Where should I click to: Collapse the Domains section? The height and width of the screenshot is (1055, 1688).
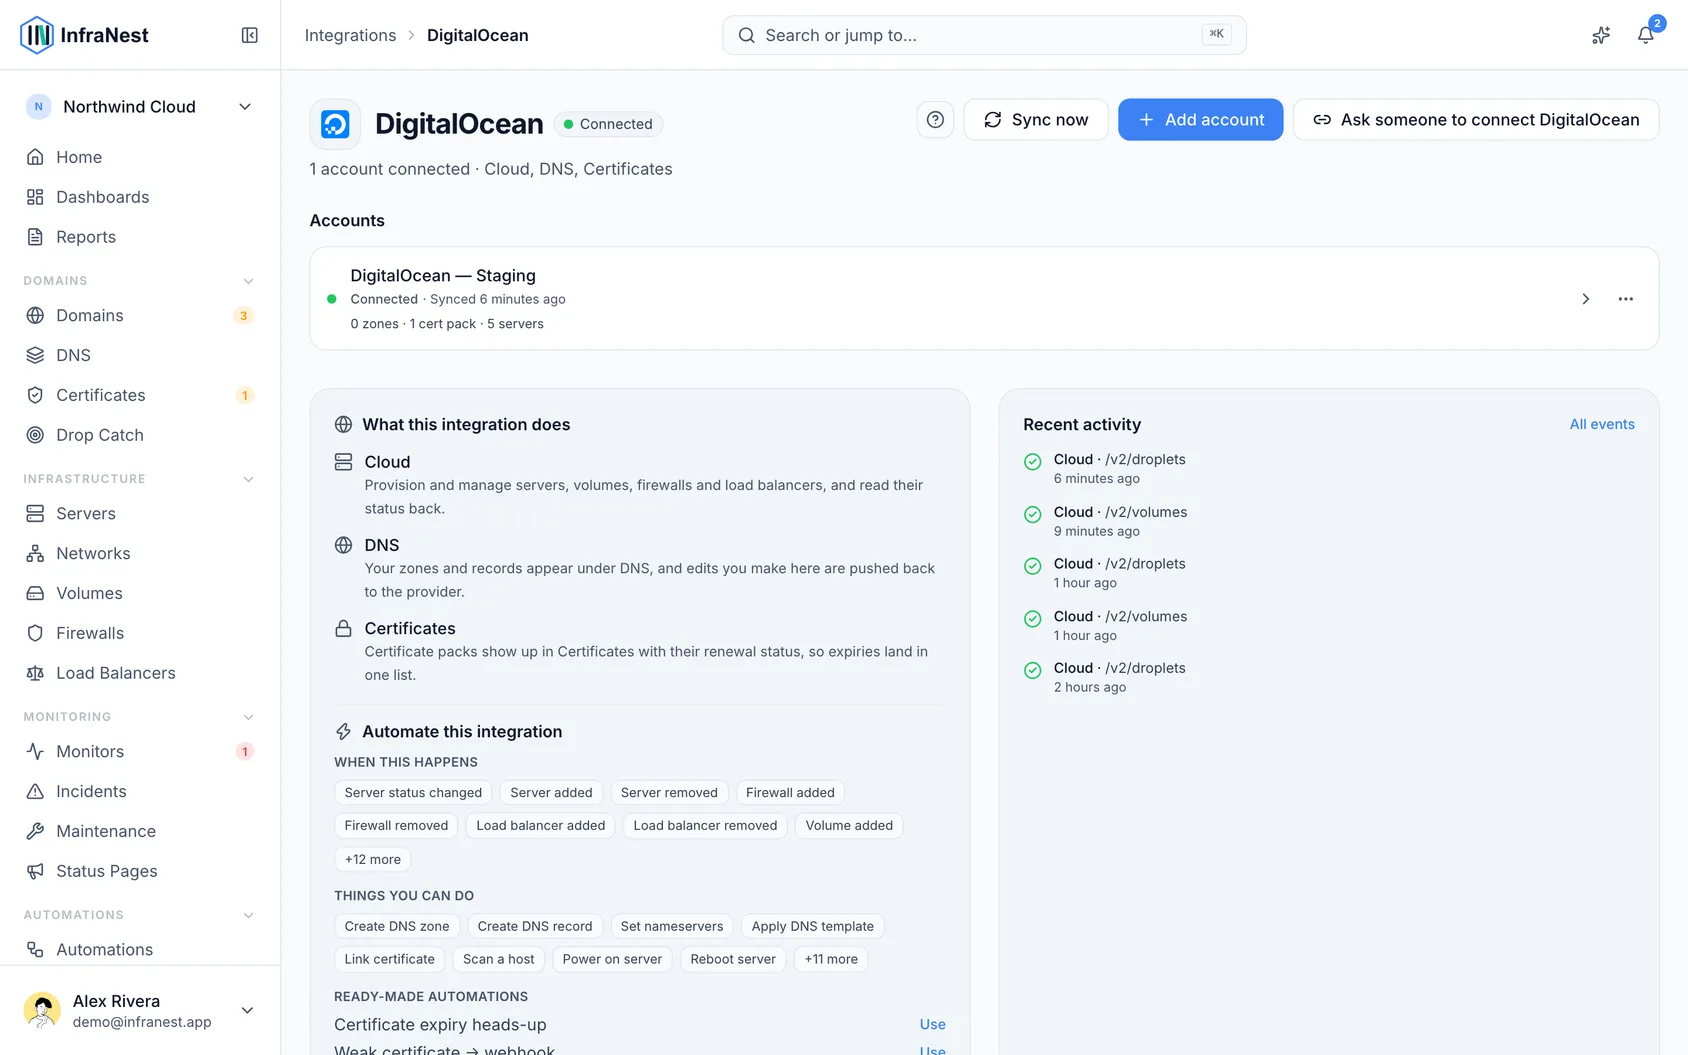(249, 281)
